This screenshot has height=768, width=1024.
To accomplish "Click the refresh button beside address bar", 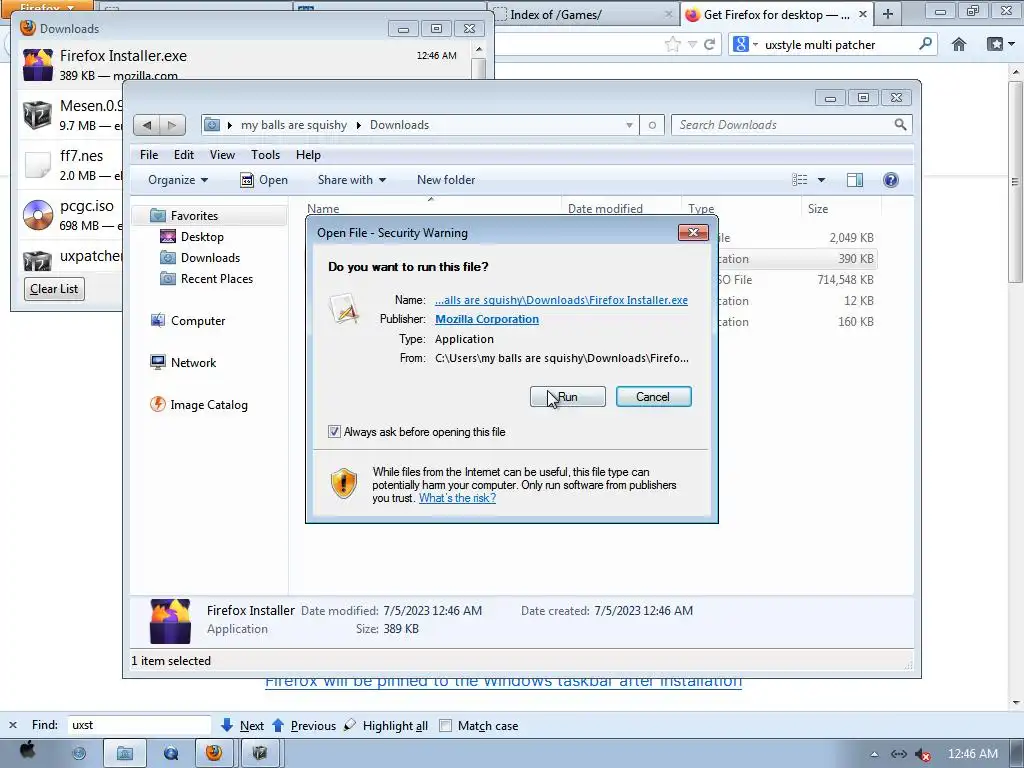I will pyautogui.click(x=652, y=125).
